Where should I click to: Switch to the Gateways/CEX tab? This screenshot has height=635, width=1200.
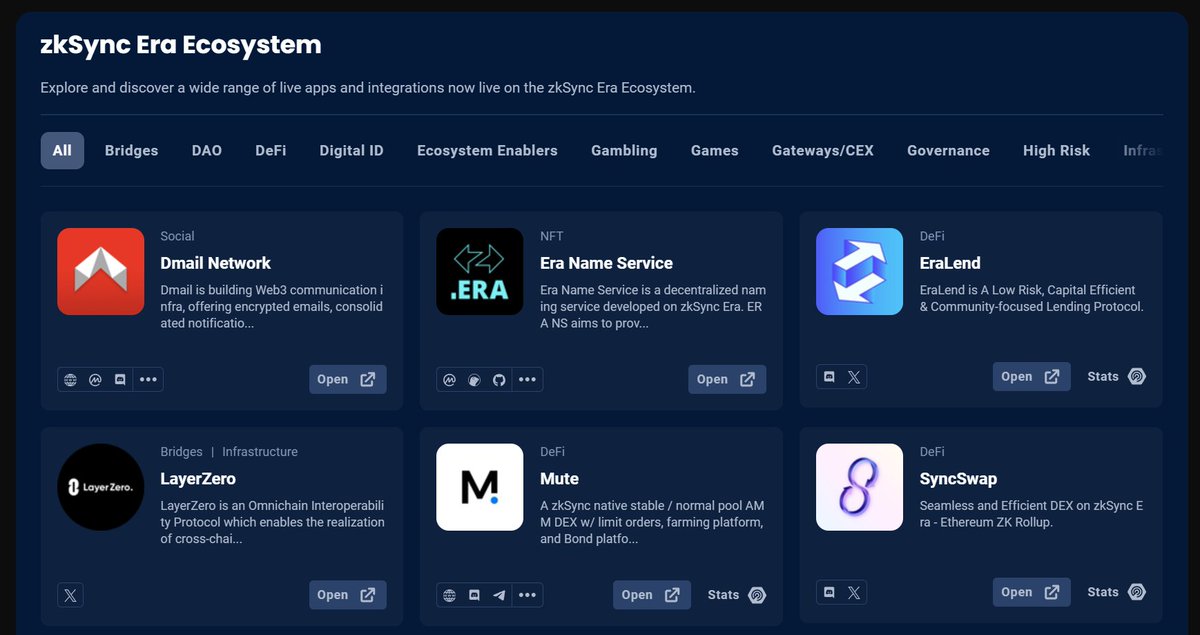(823, 150)
